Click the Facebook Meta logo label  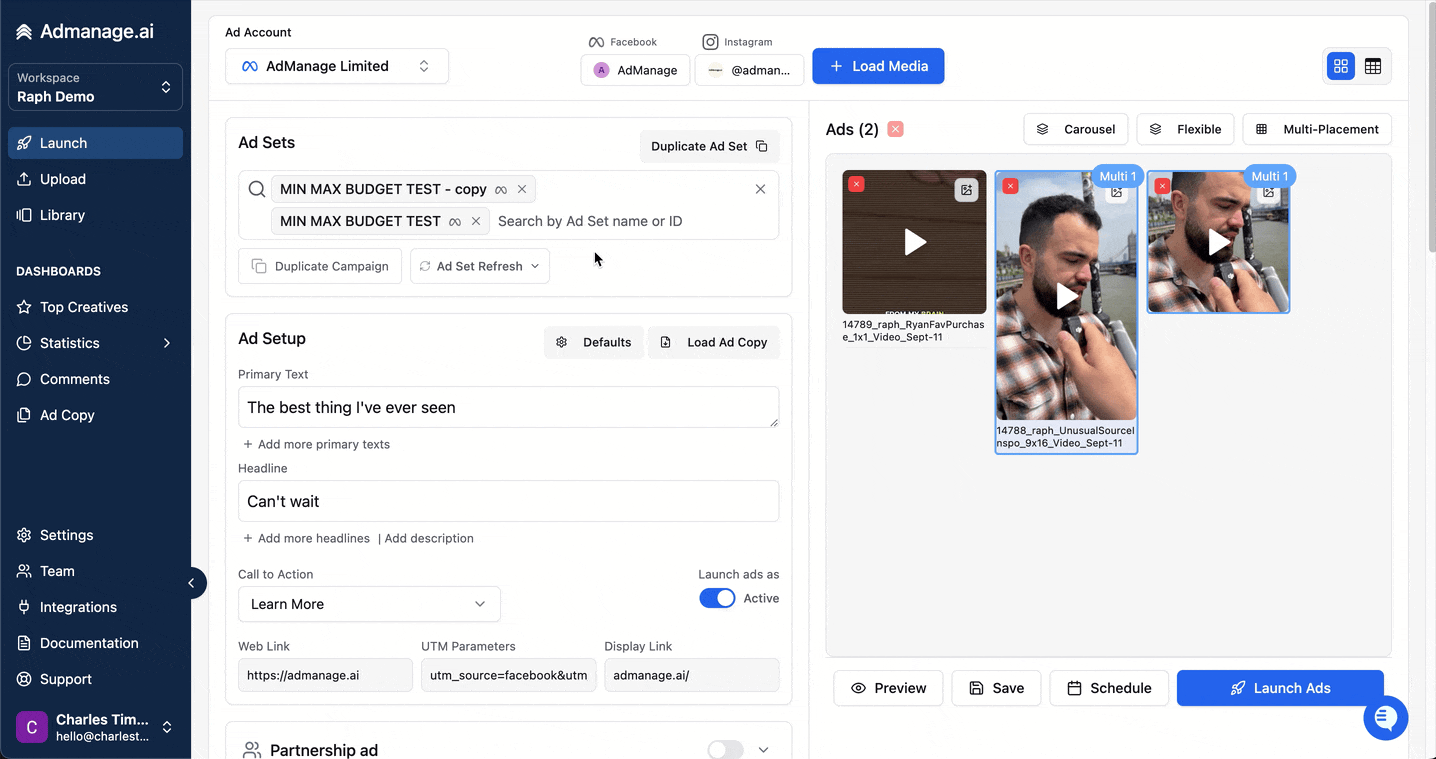coord(622,42)
